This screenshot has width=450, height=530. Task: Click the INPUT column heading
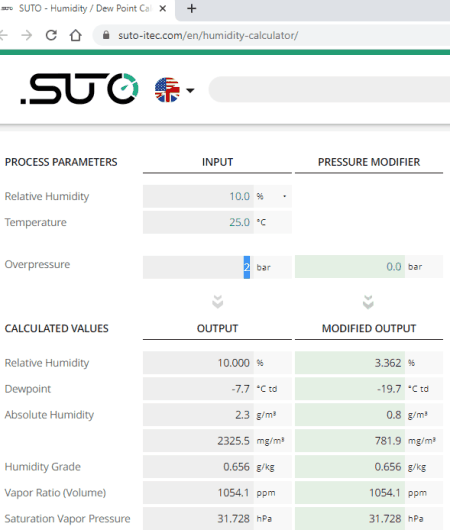[x=217, y=162]
